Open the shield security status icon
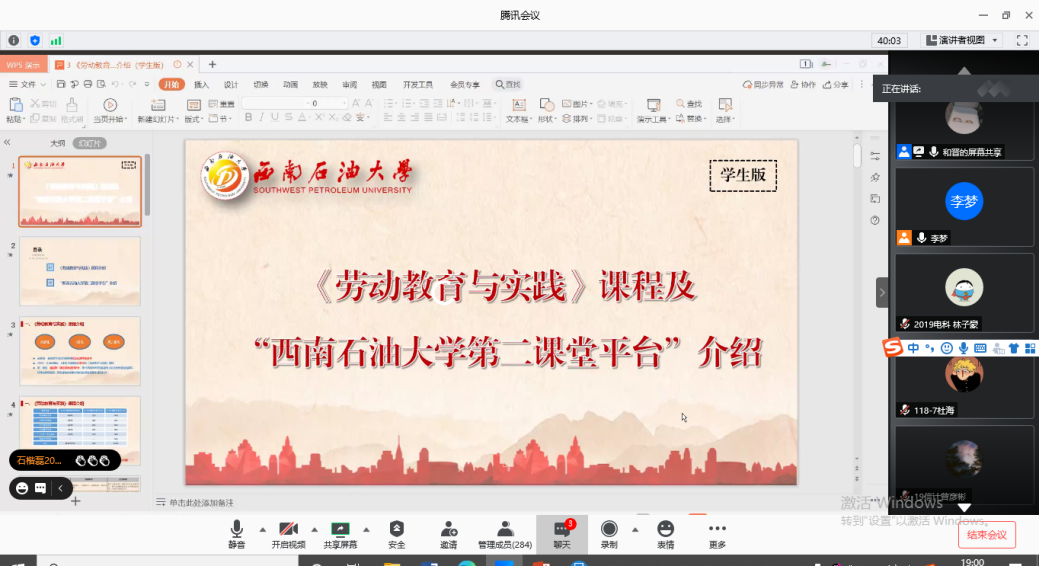The width and height of the screenshot is (1039, 566). pos(34,40)
